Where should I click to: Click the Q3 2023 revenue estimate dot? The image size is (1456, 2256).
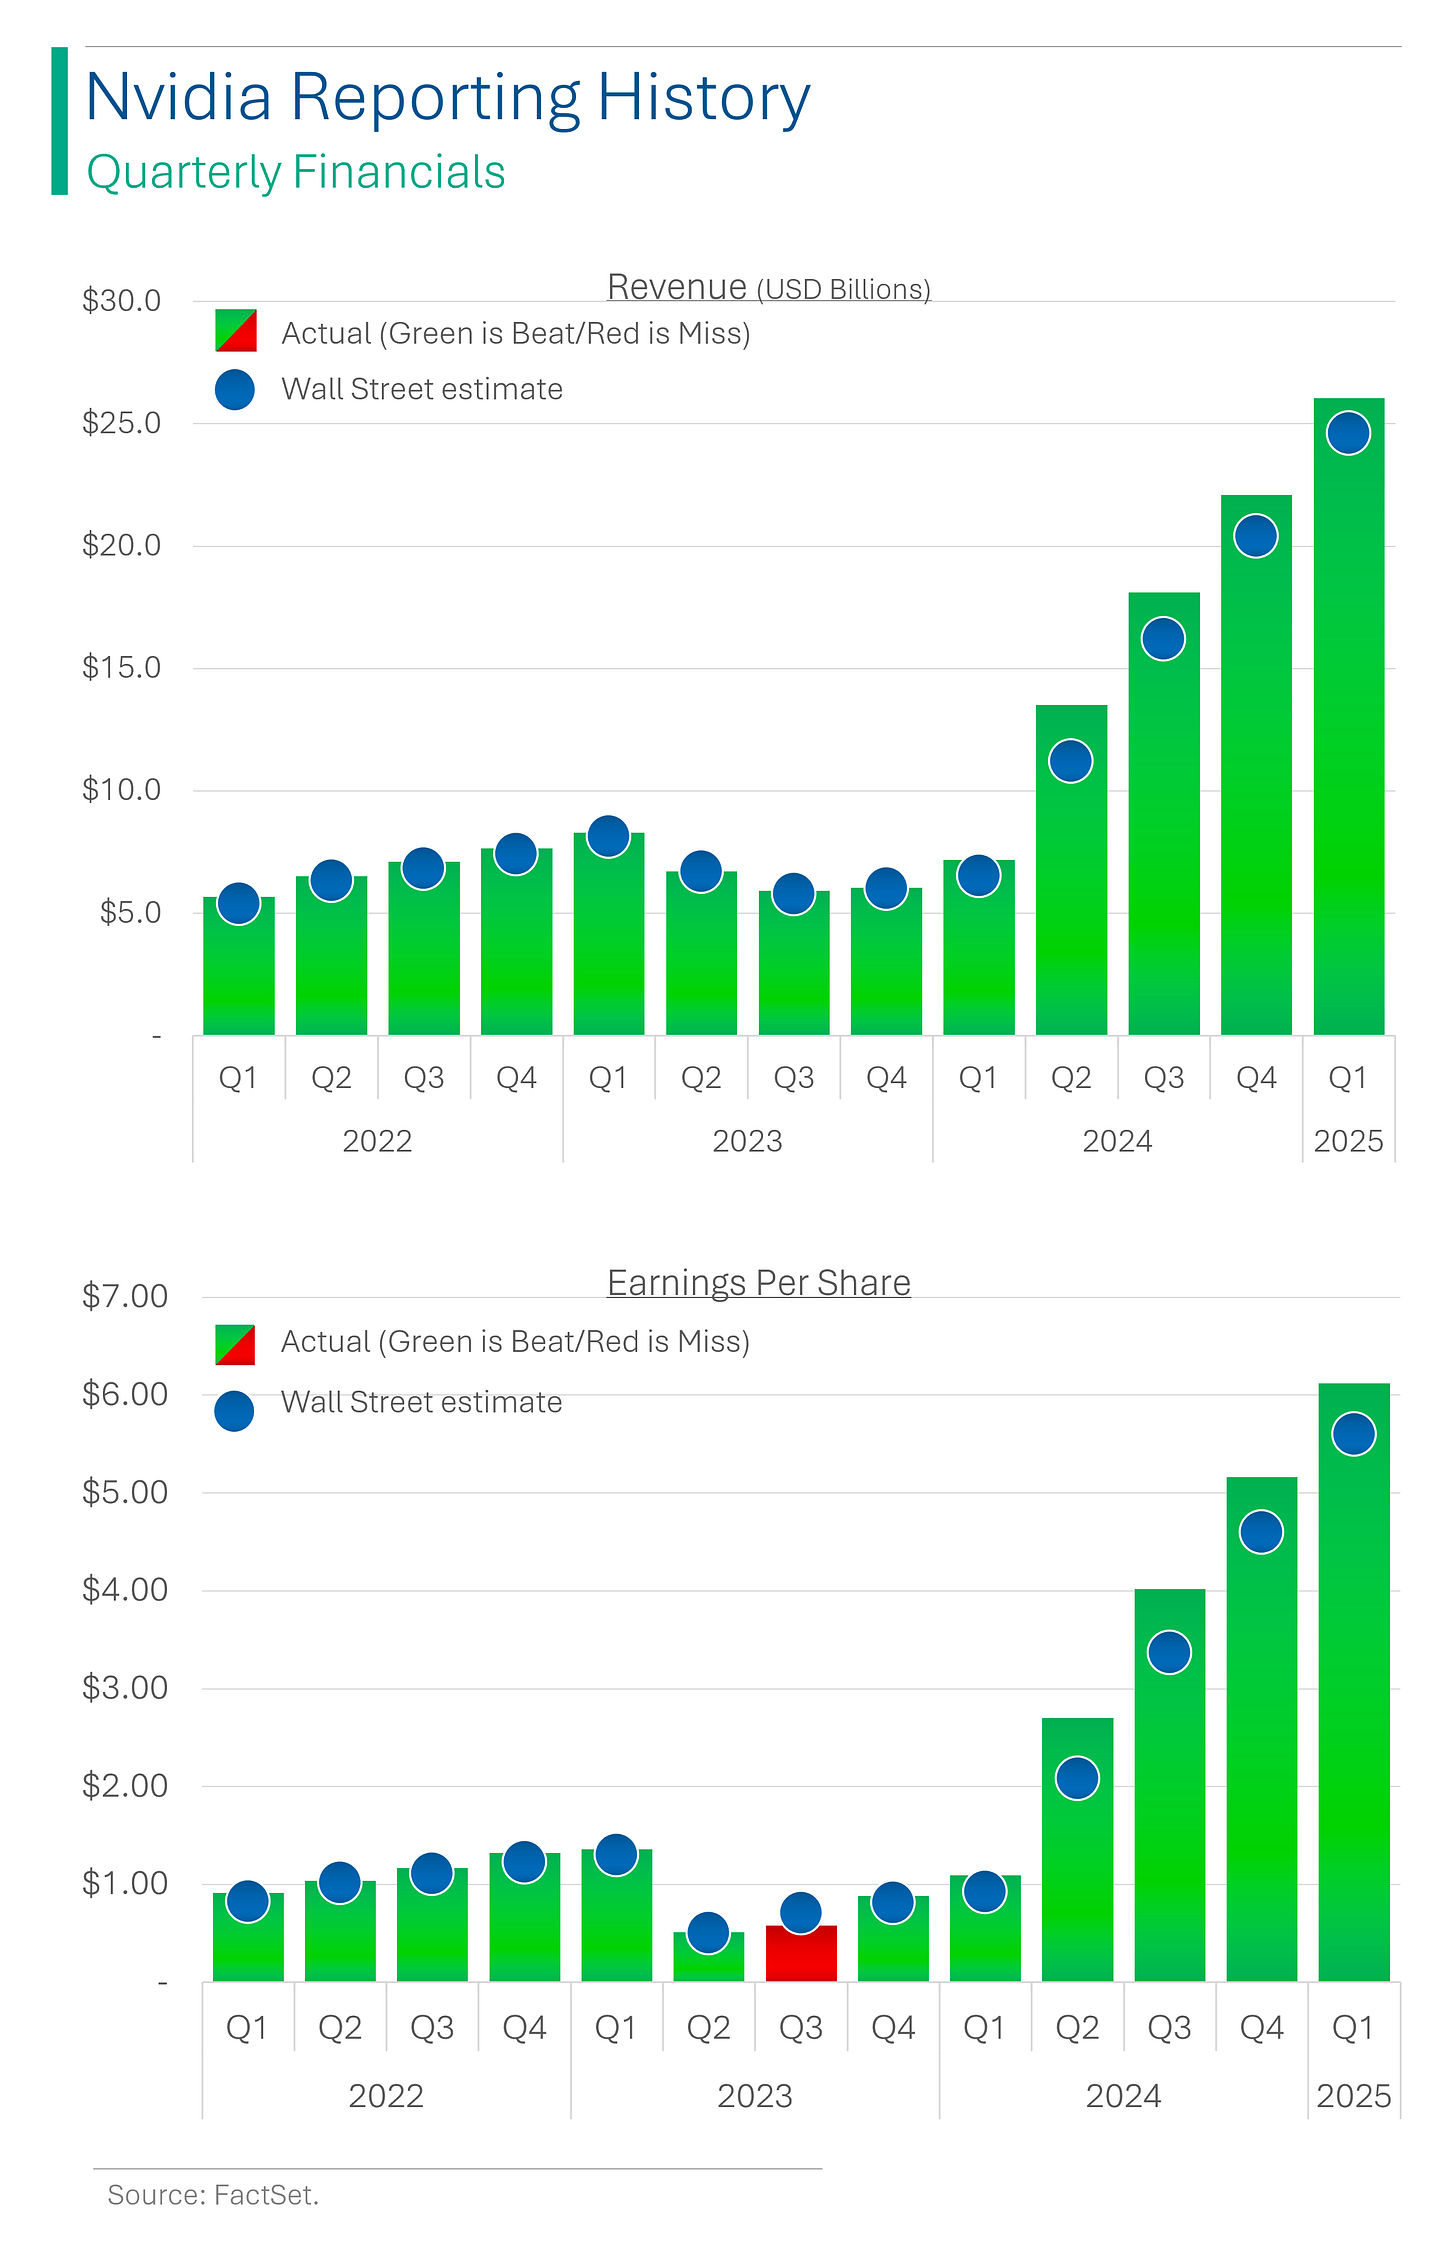794,893
